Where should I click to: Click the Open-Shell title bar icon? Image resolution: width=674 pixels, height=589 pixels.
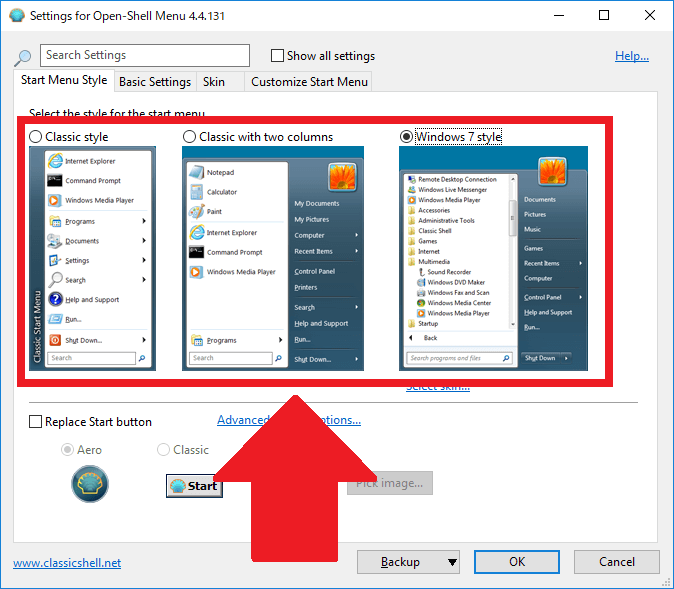click(x=16, y=16)
